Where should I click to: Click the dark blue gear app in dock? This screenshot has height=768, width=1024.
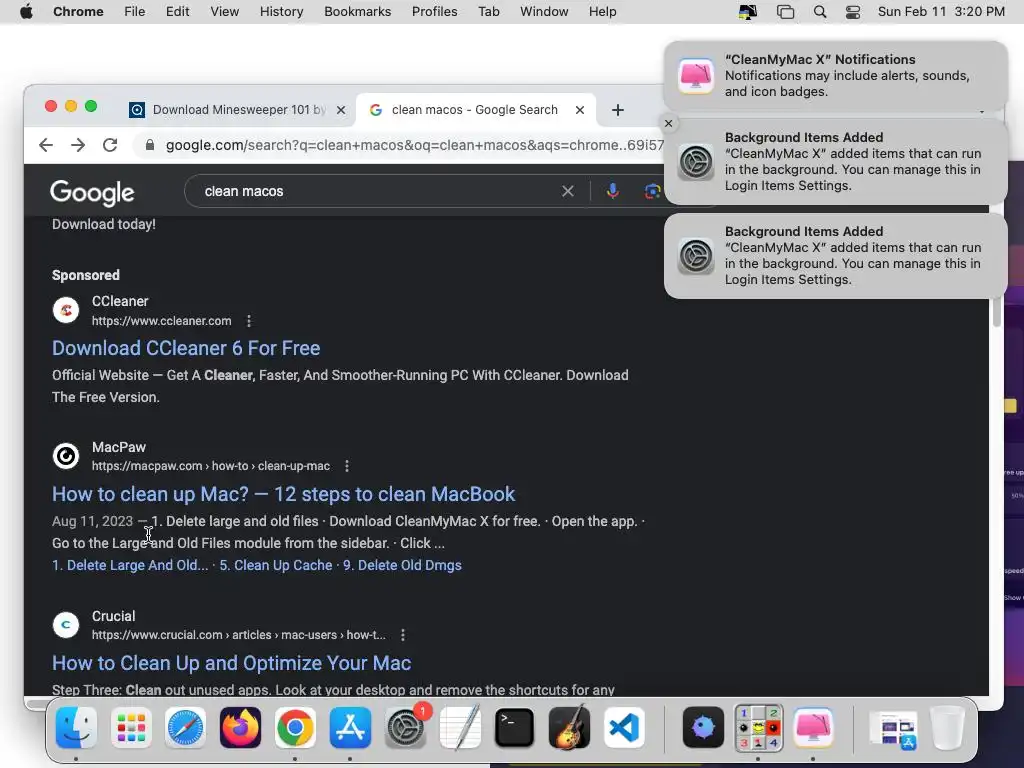click(x=703, y=728)
